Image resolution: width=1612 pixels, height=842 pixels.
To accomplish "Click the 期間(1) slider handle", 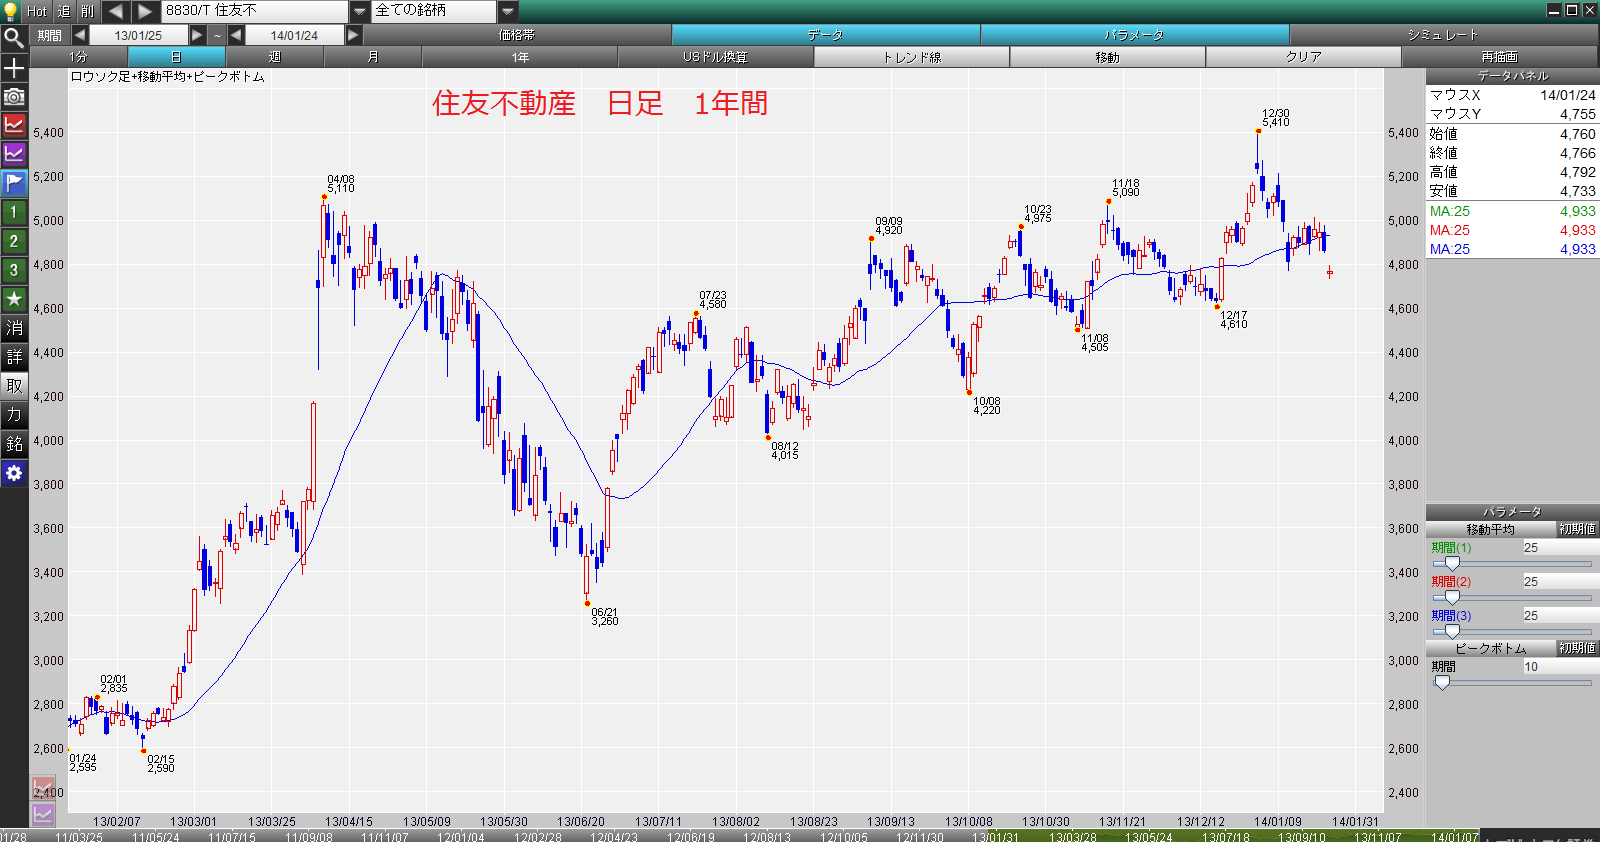I will (x=1452, y=564).
